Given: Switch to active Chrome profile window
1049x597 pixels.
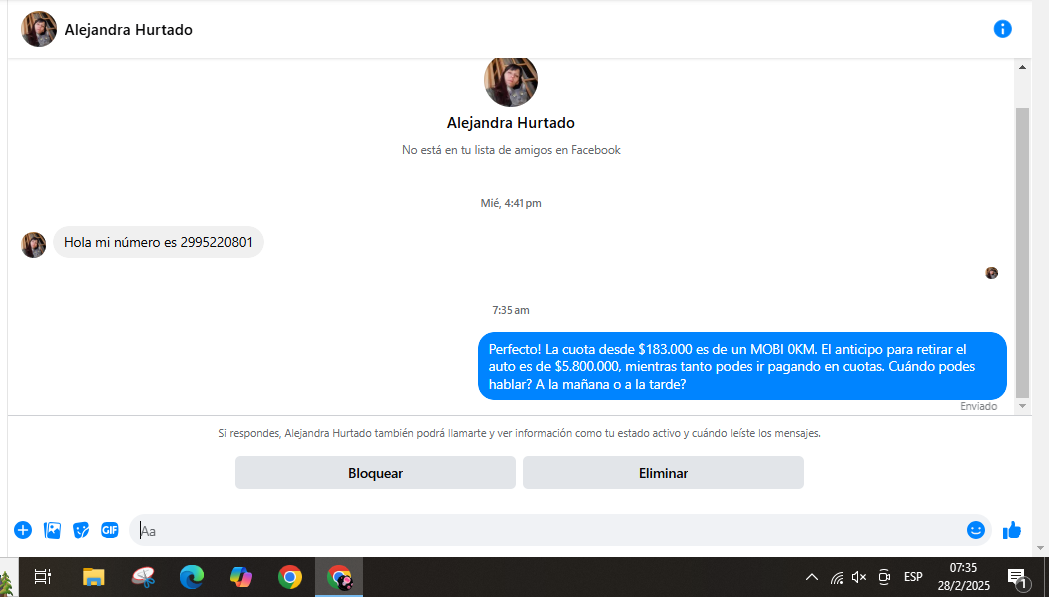Looking at the screenshot, I should click(339, 576).
